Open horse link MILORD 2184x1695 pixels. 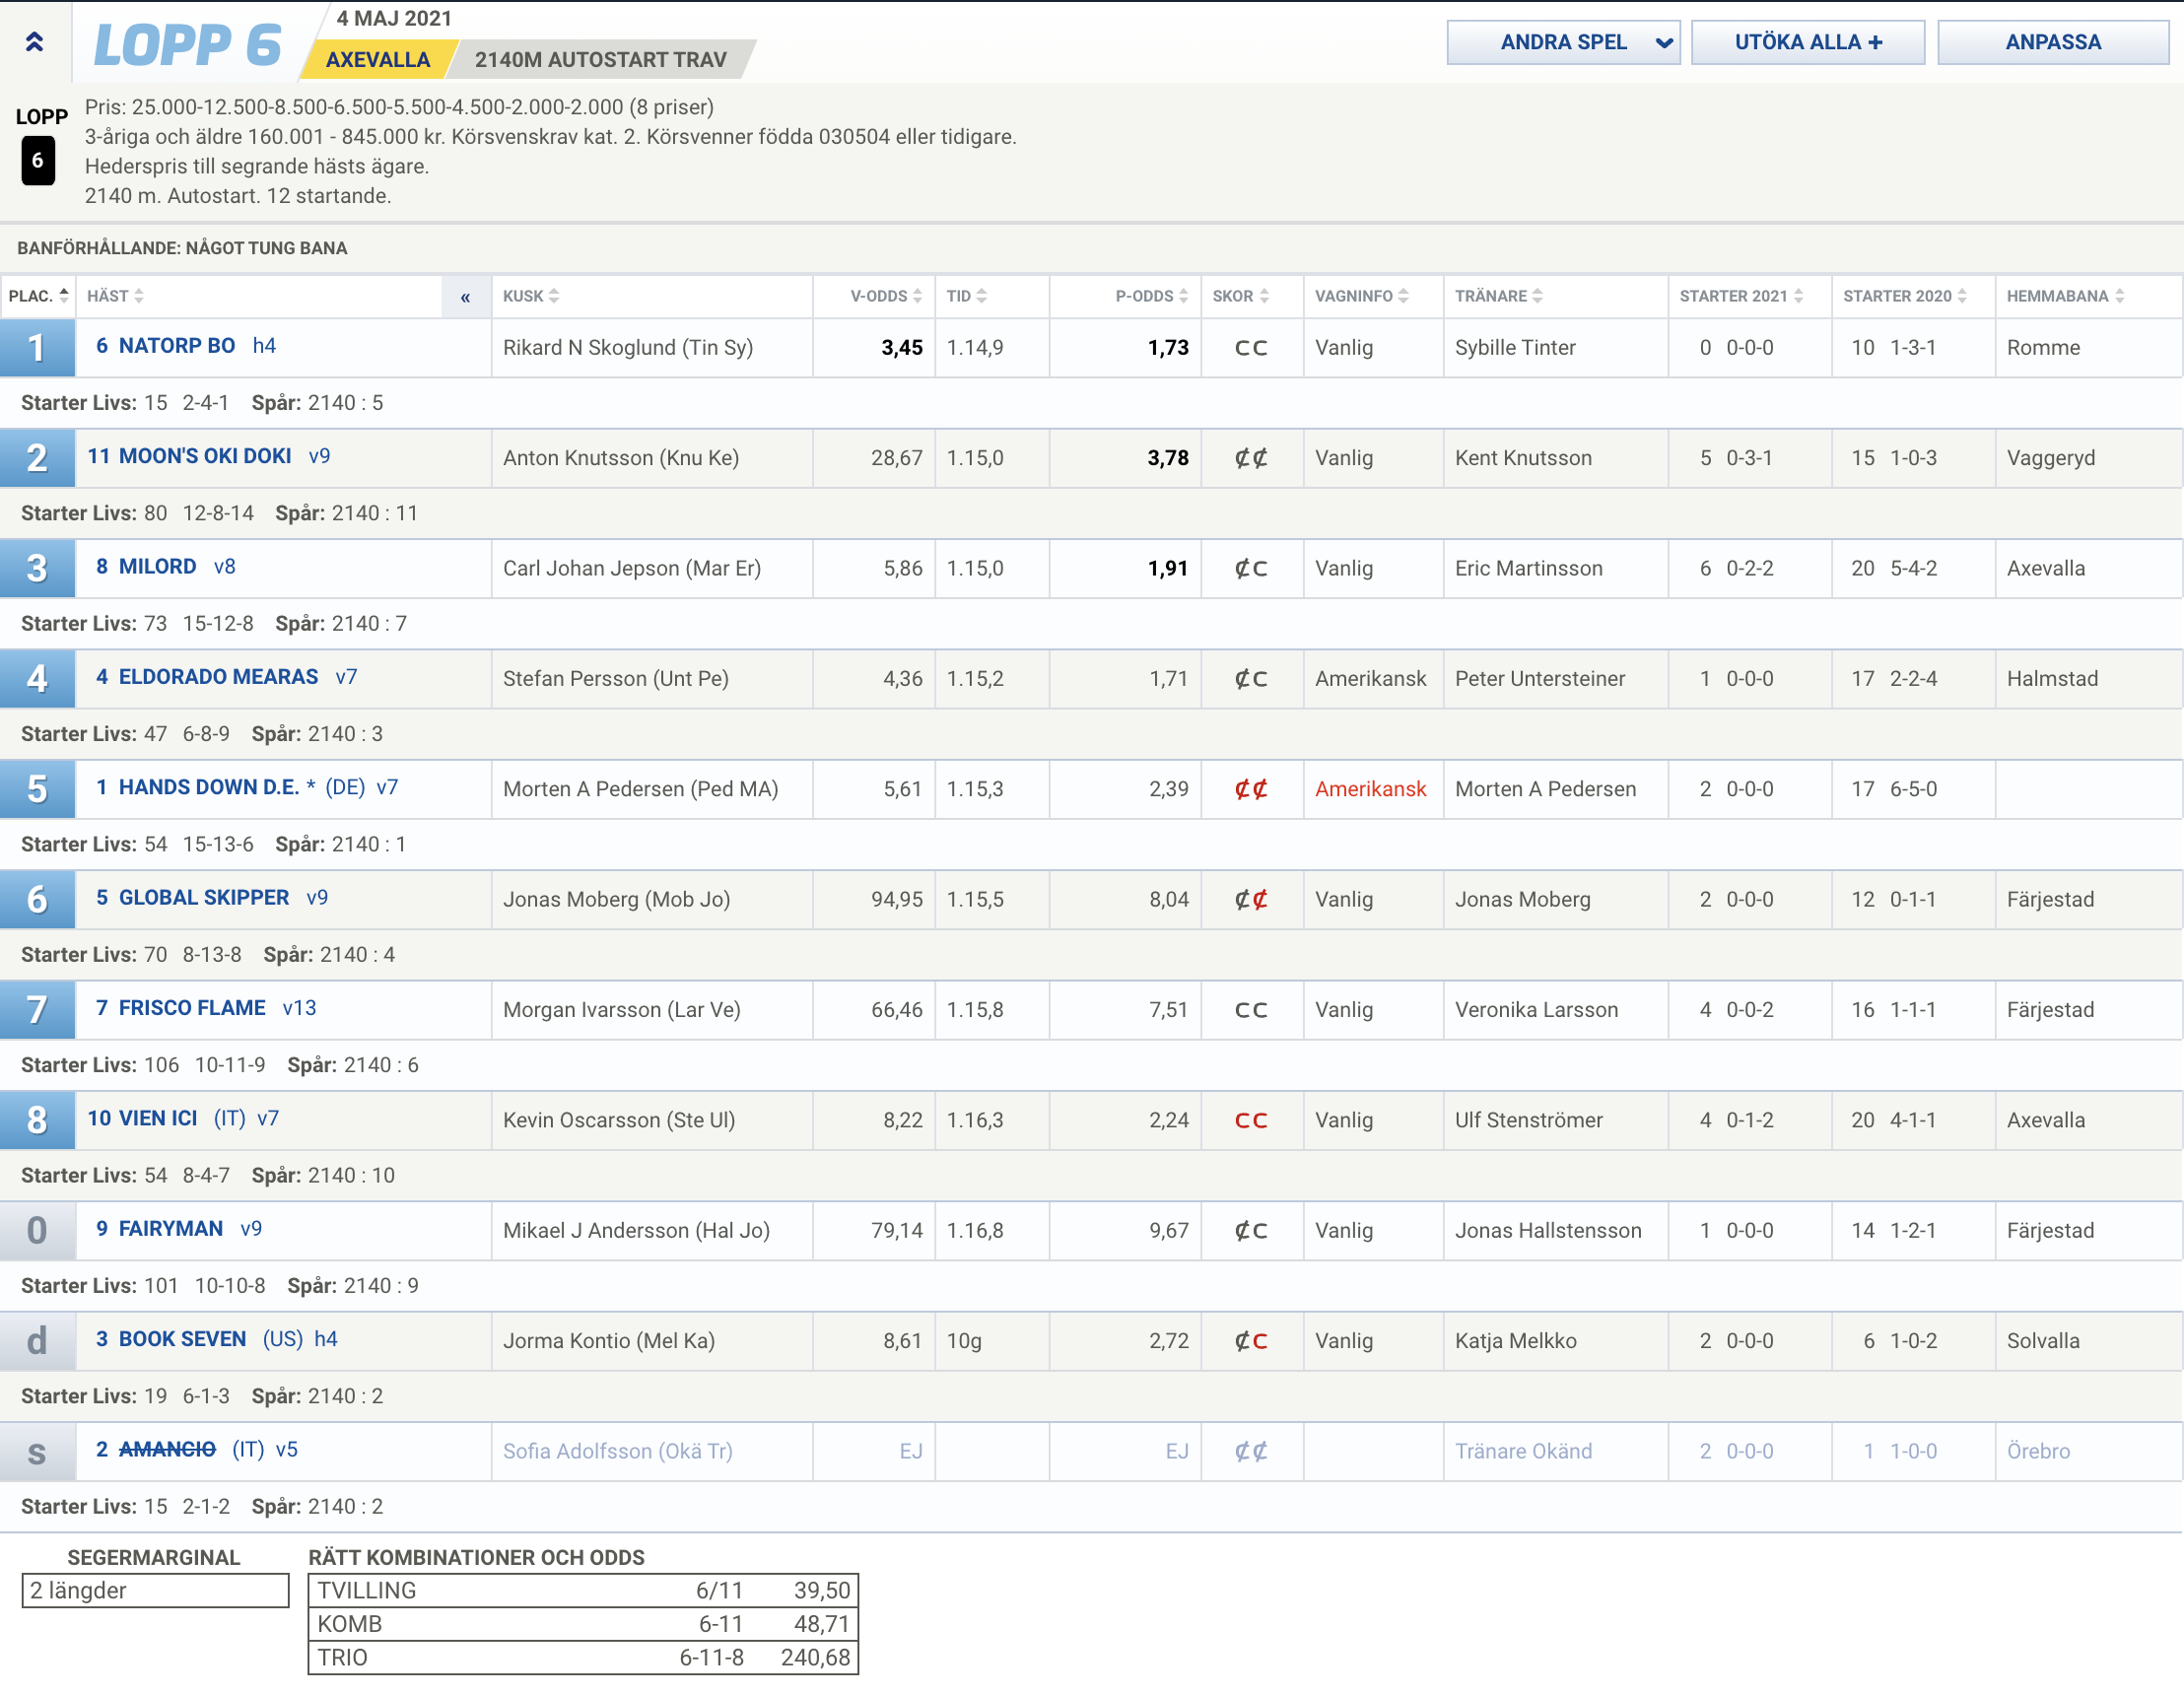pos(157,566)
